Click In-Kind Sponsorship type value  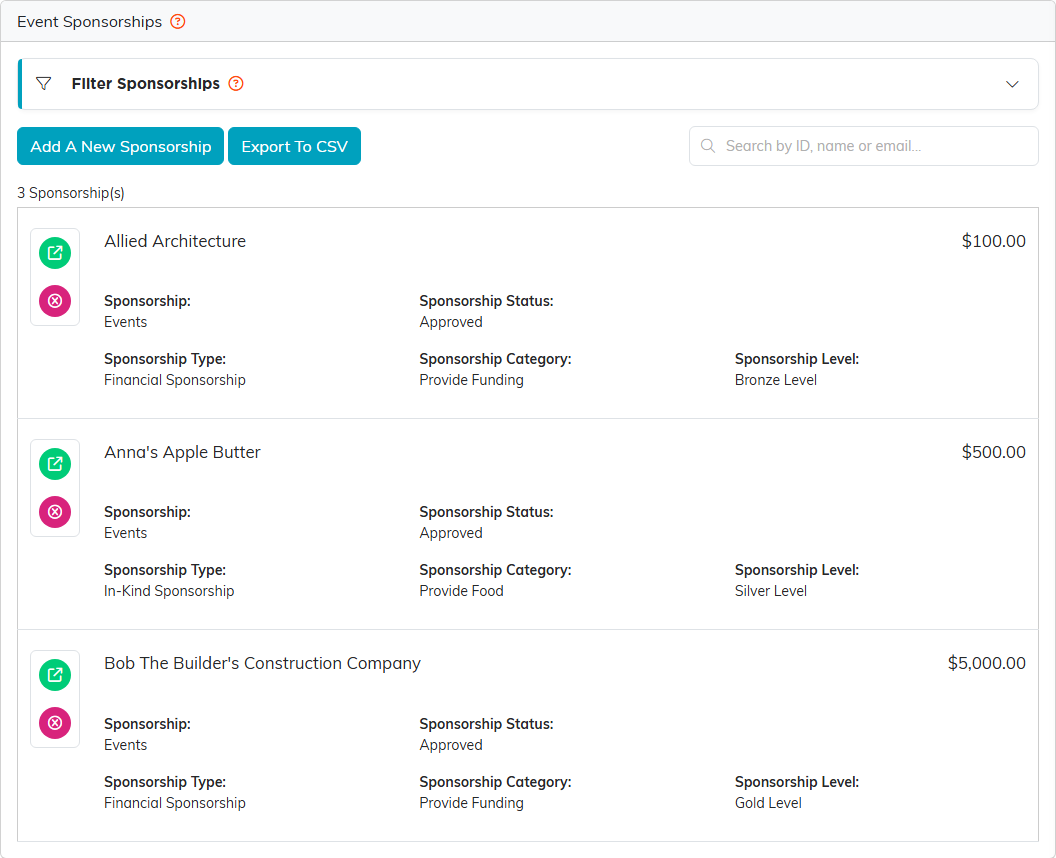coord(169,591)
